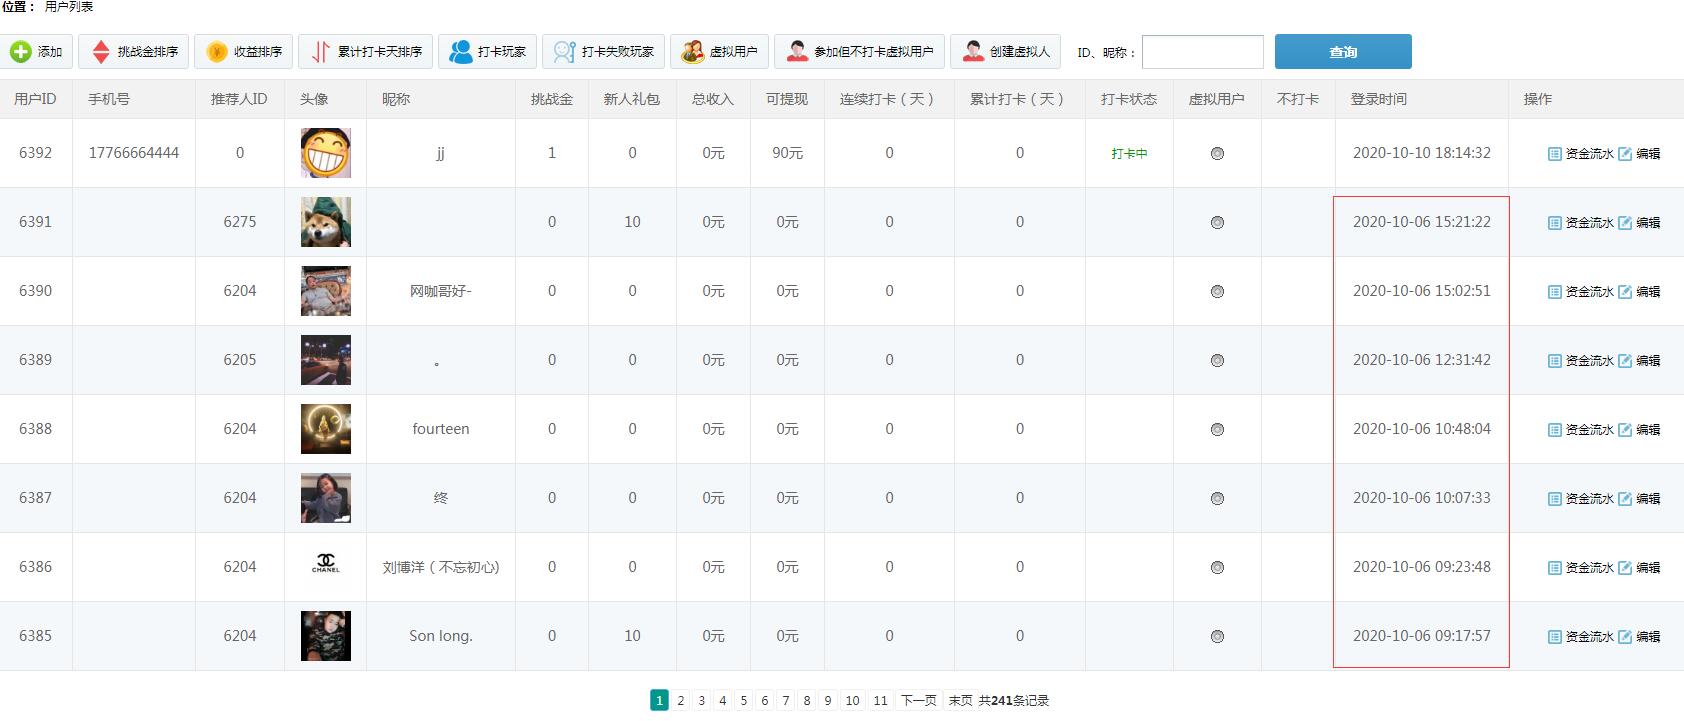Edit user 6390
1684x721 pixels.
[x=1640, y=292]
